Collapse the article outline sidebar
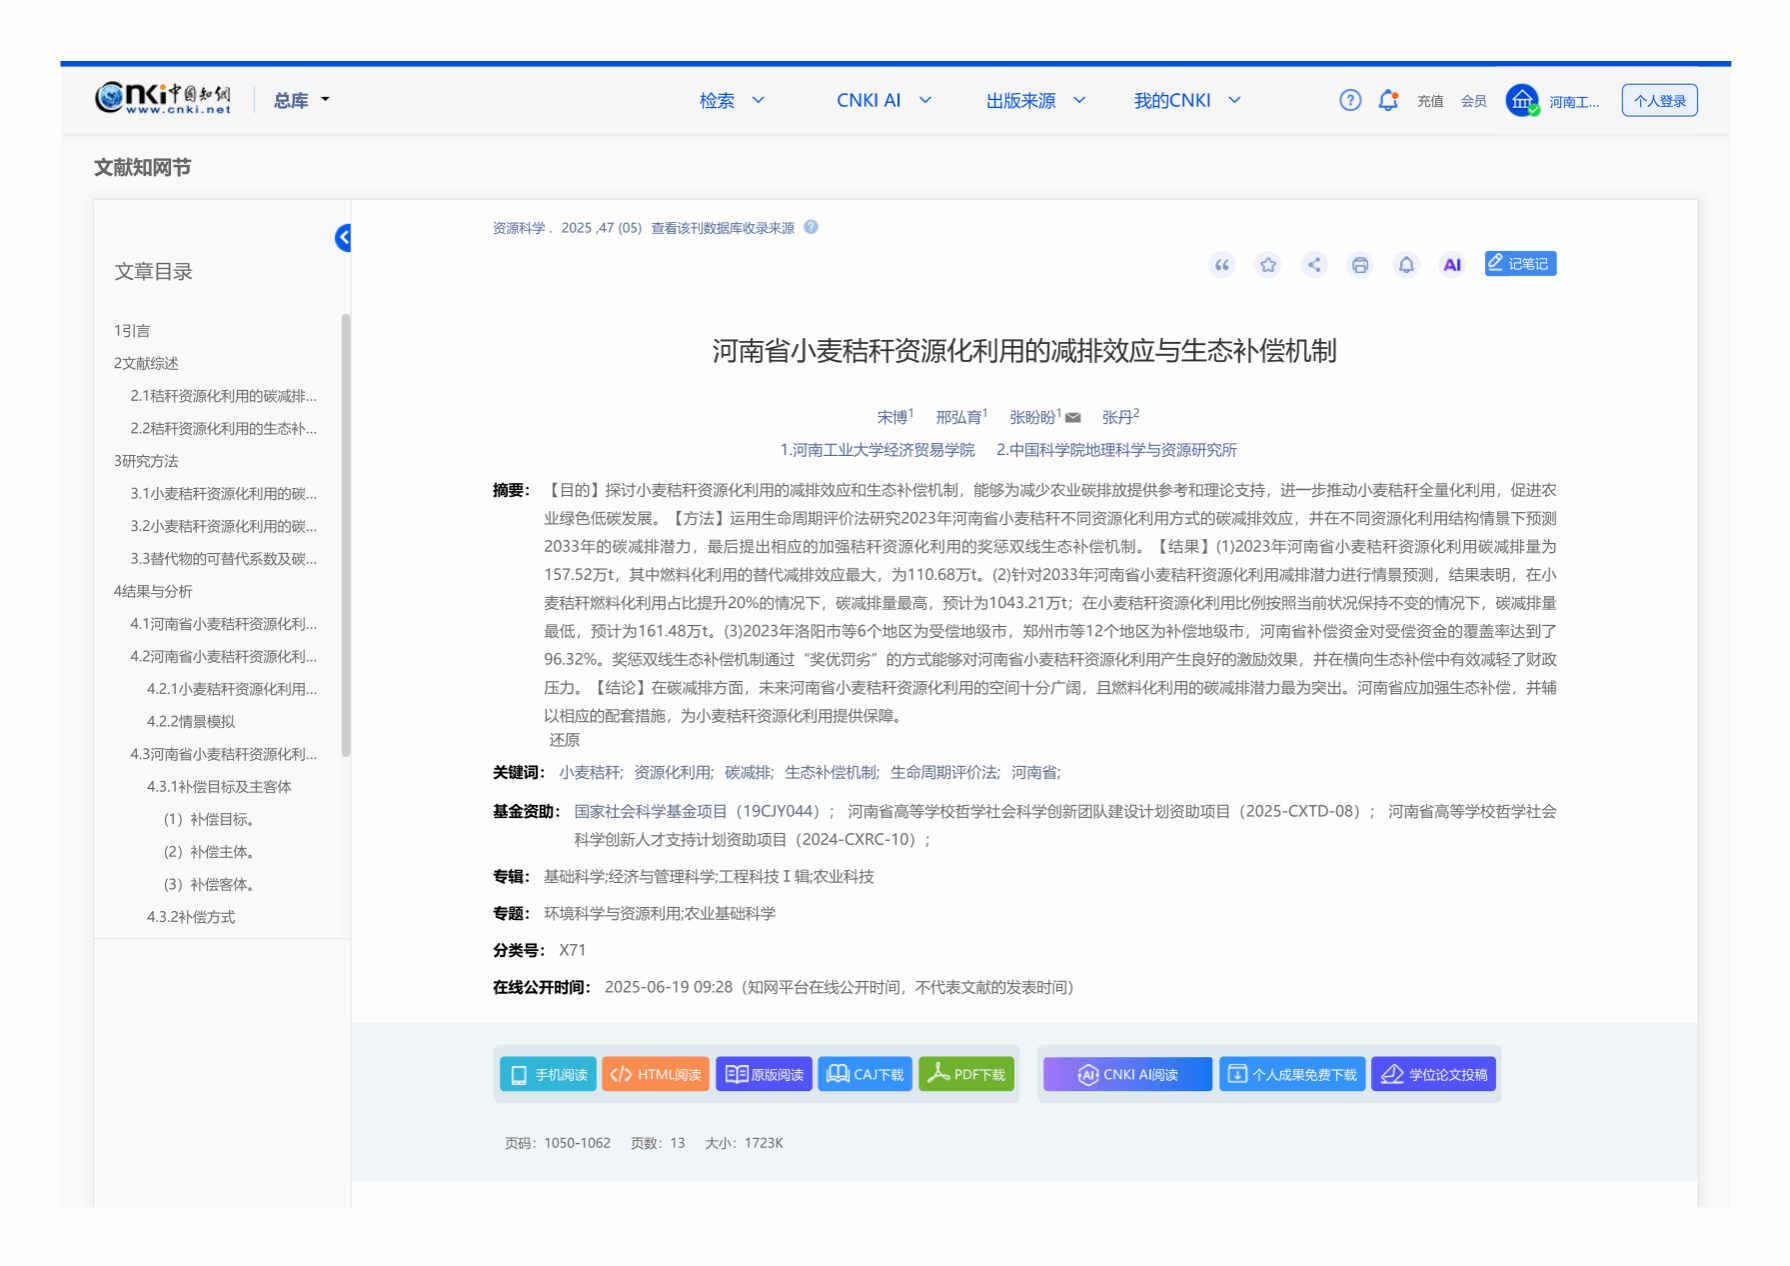 [343, 238]
